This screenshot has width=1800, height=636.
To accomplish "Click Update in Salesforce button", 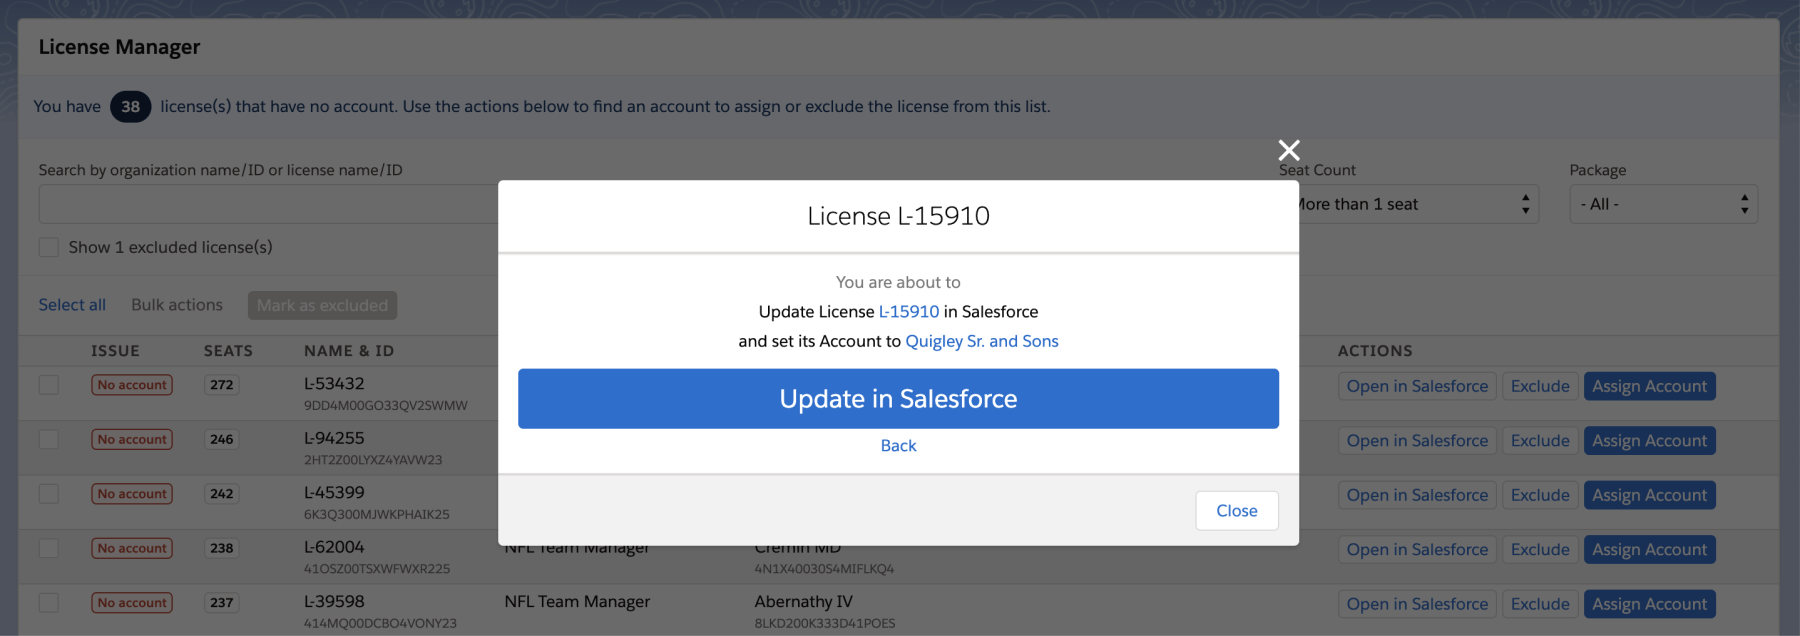I will tap(898, 399).
